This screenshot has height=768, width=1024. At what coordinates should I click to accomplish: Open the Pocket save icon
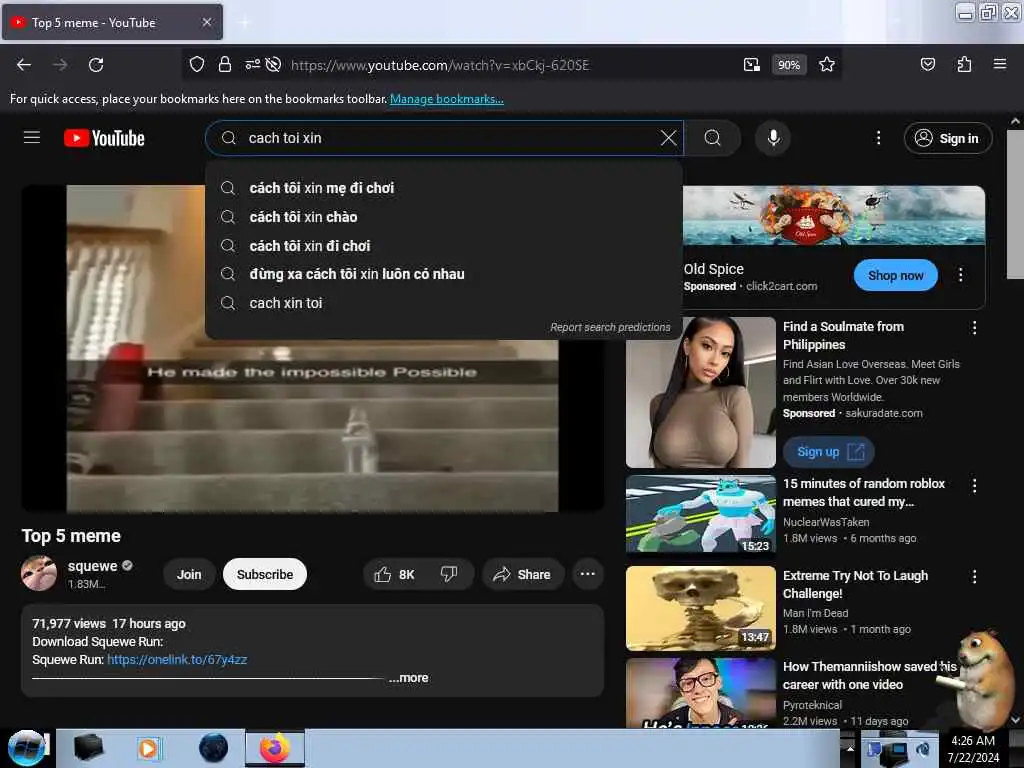click(927, 64)
